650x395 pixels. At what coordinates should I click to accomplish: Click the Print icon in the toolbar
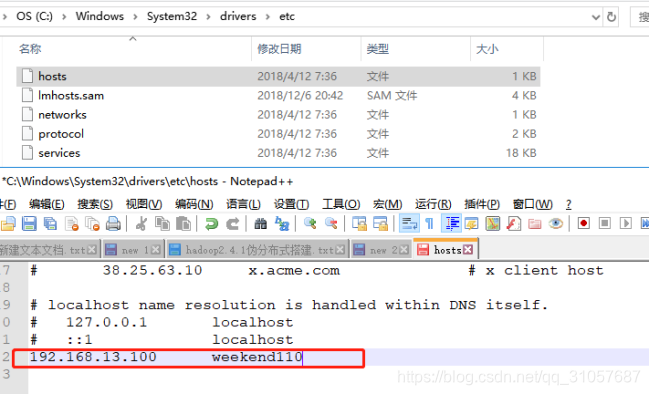(113, 224)
